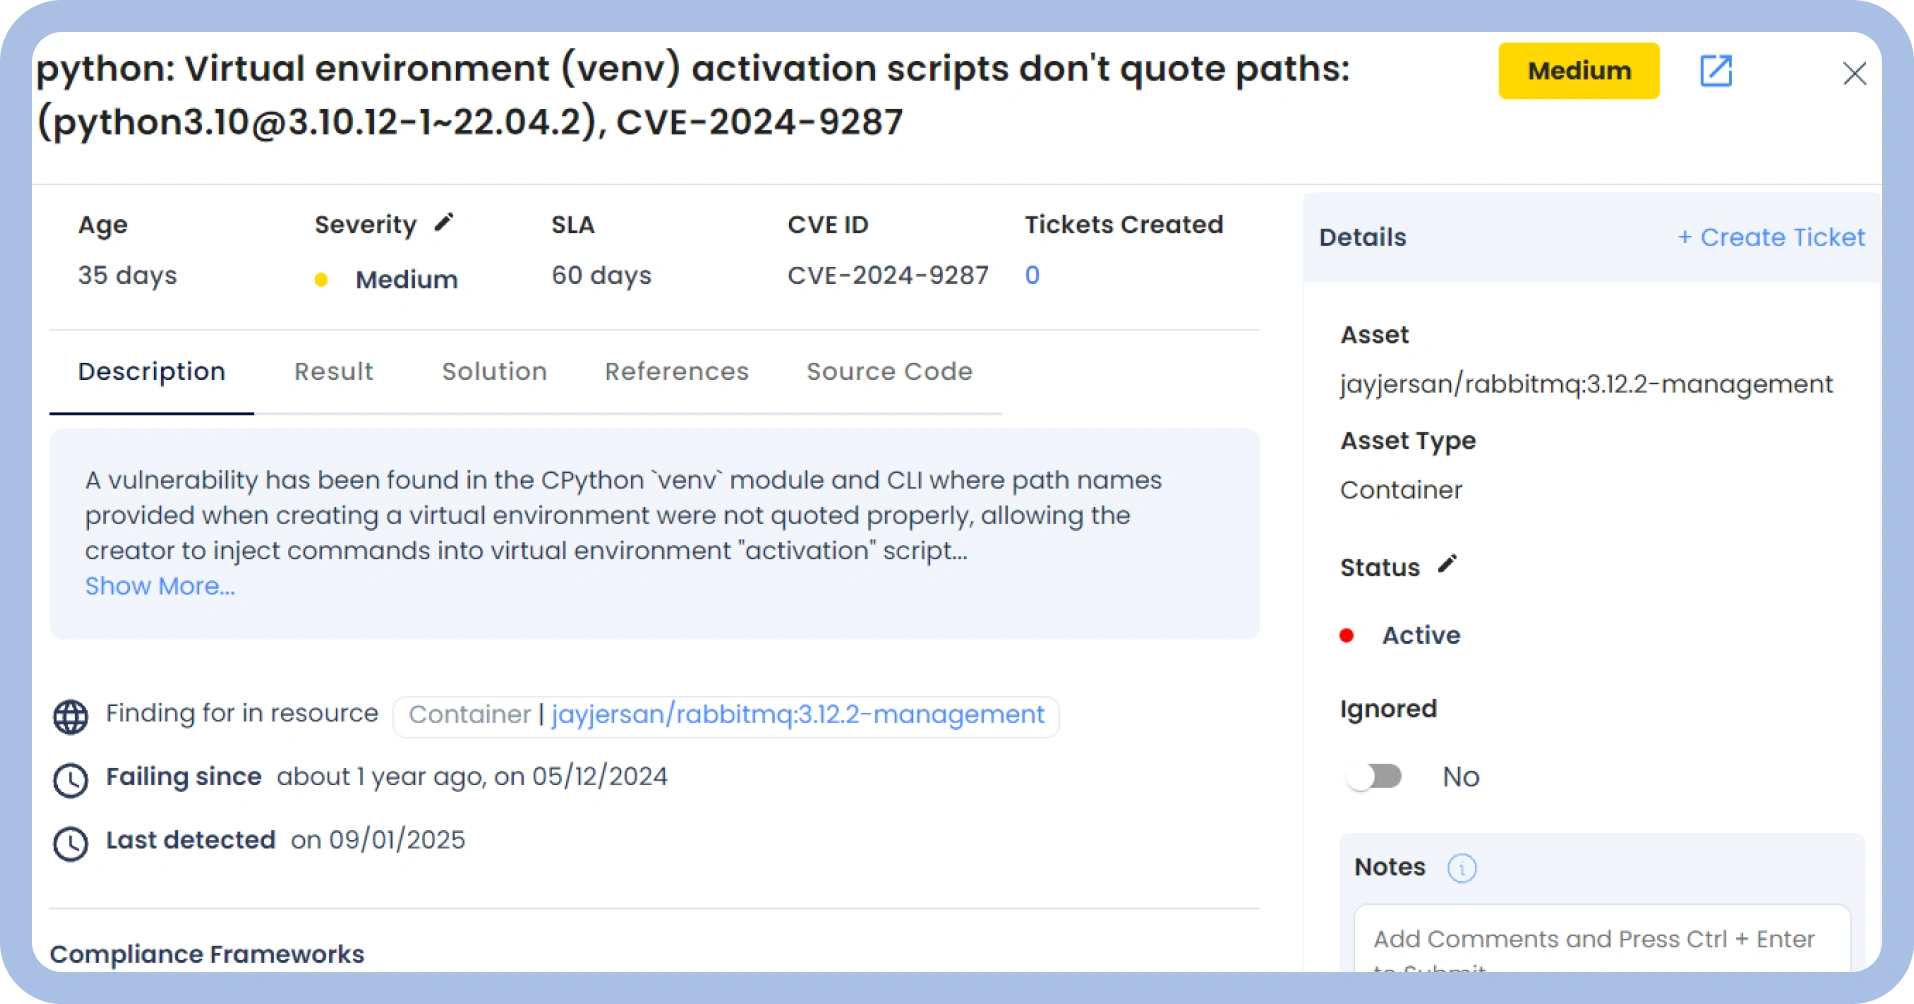Viewport: 1914px width, 1004px height.
Task: Click the Tickets Created count 0
Action: (1032, 276)
